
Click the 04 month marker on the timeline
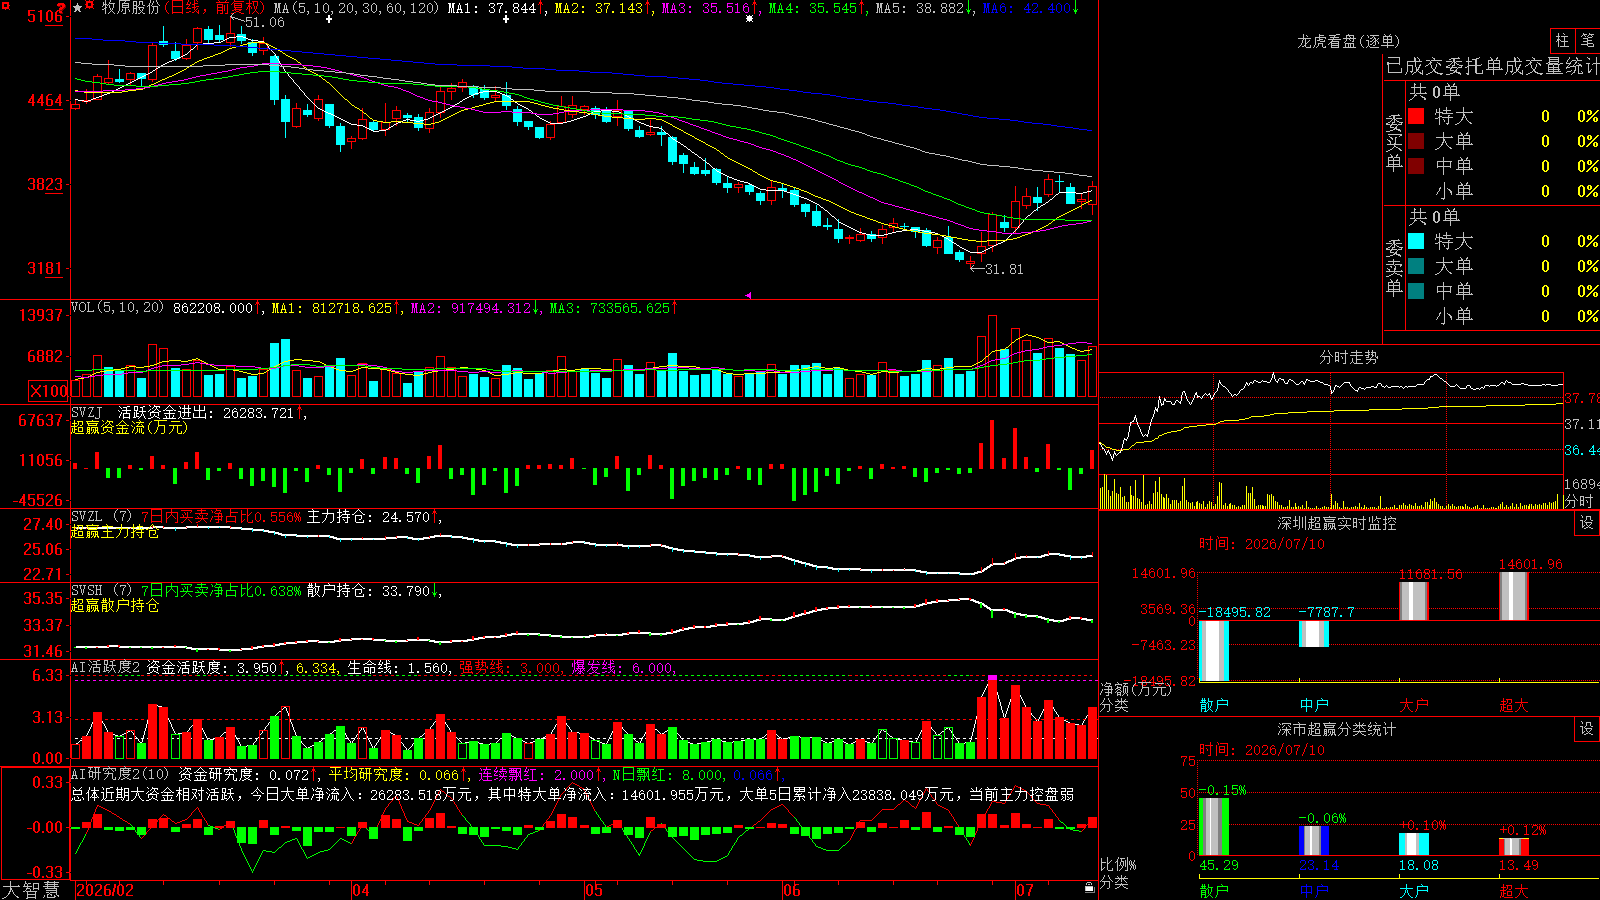pos(361,890)
